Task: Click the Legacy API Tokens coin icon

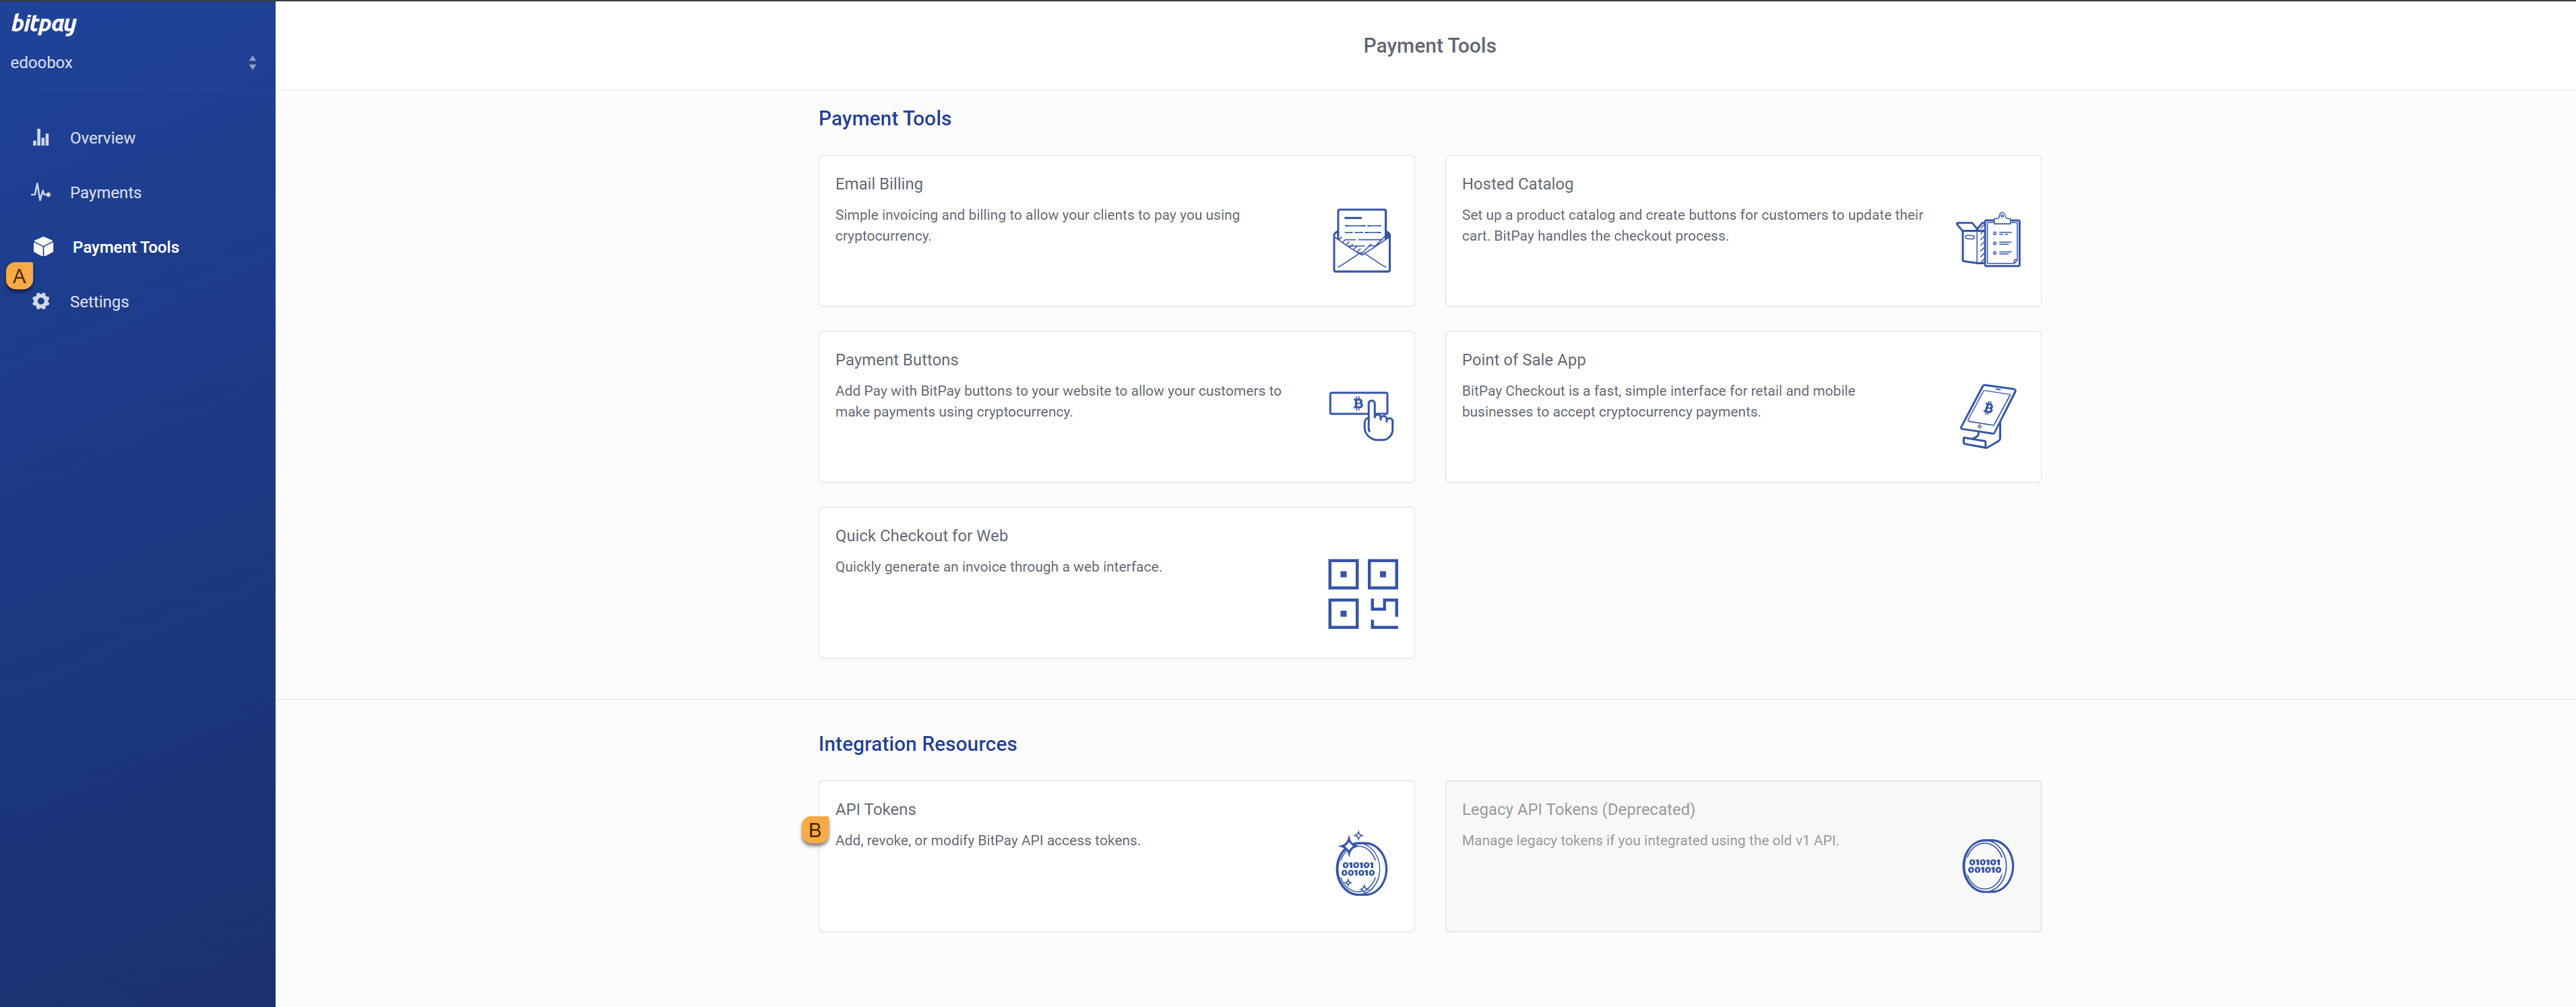Action: coord(1987,866)
